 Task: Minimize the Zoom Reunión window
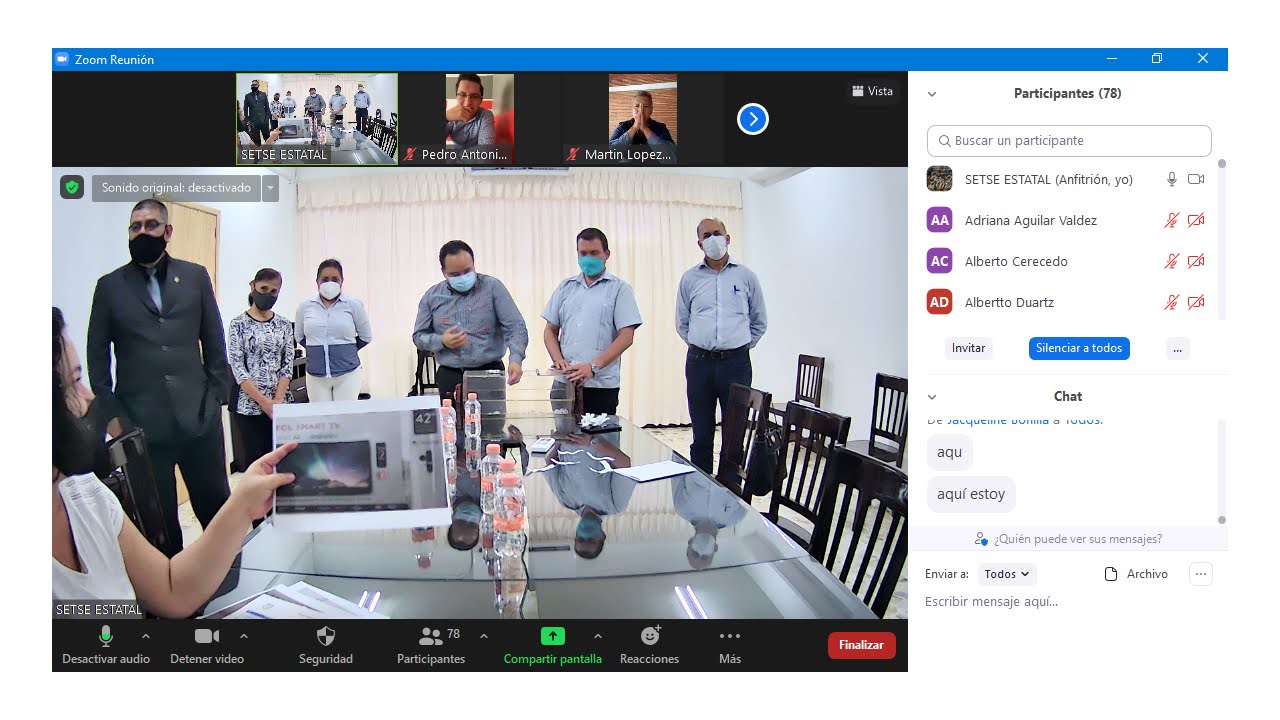pos(1111,59)
